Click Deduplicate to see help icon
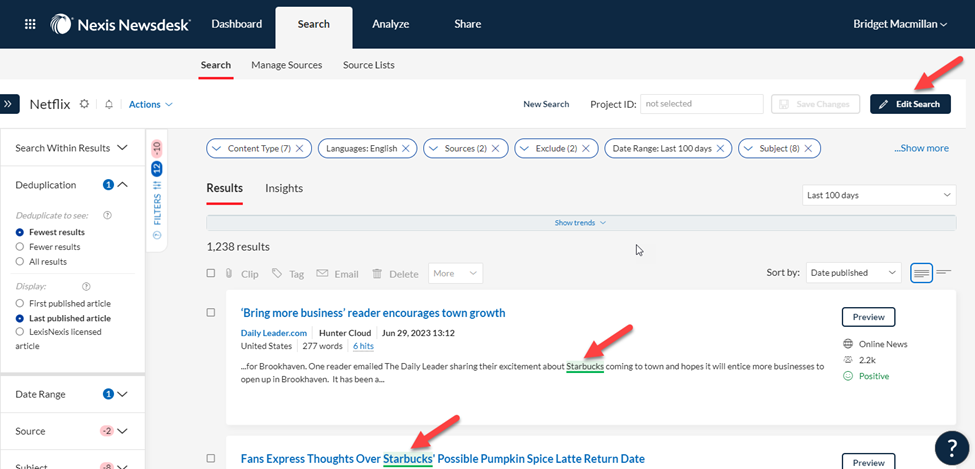 tap(107, 215)
